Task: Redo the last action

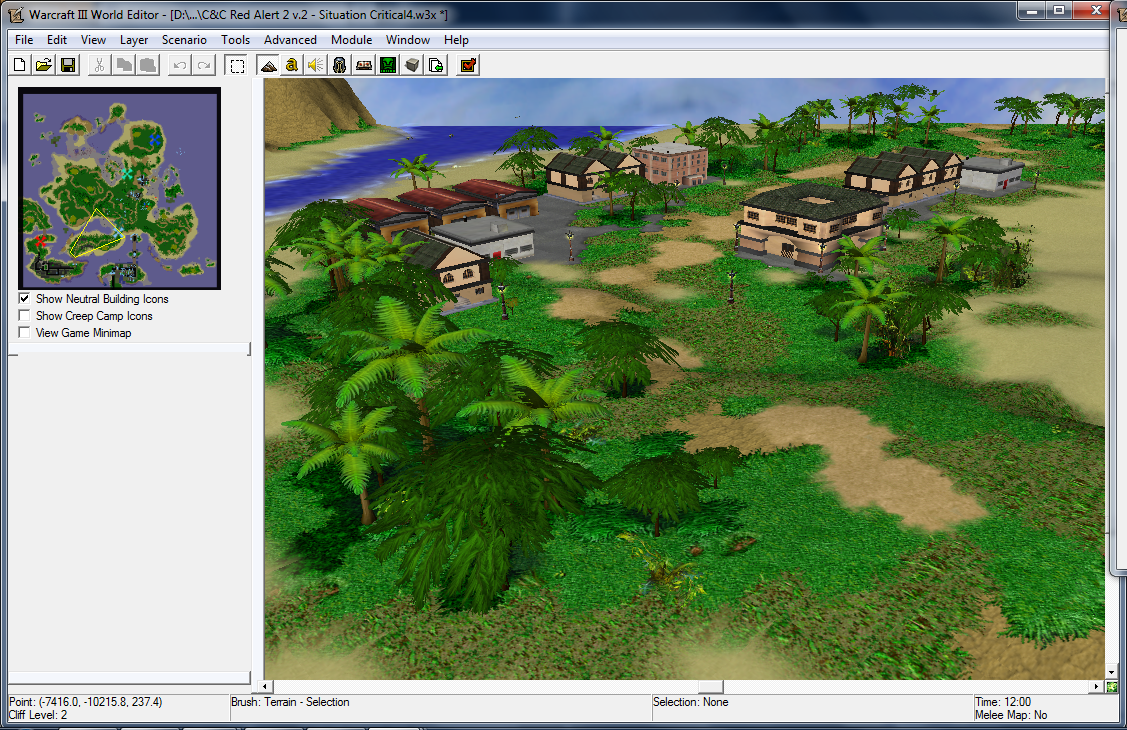Action: 204,65
